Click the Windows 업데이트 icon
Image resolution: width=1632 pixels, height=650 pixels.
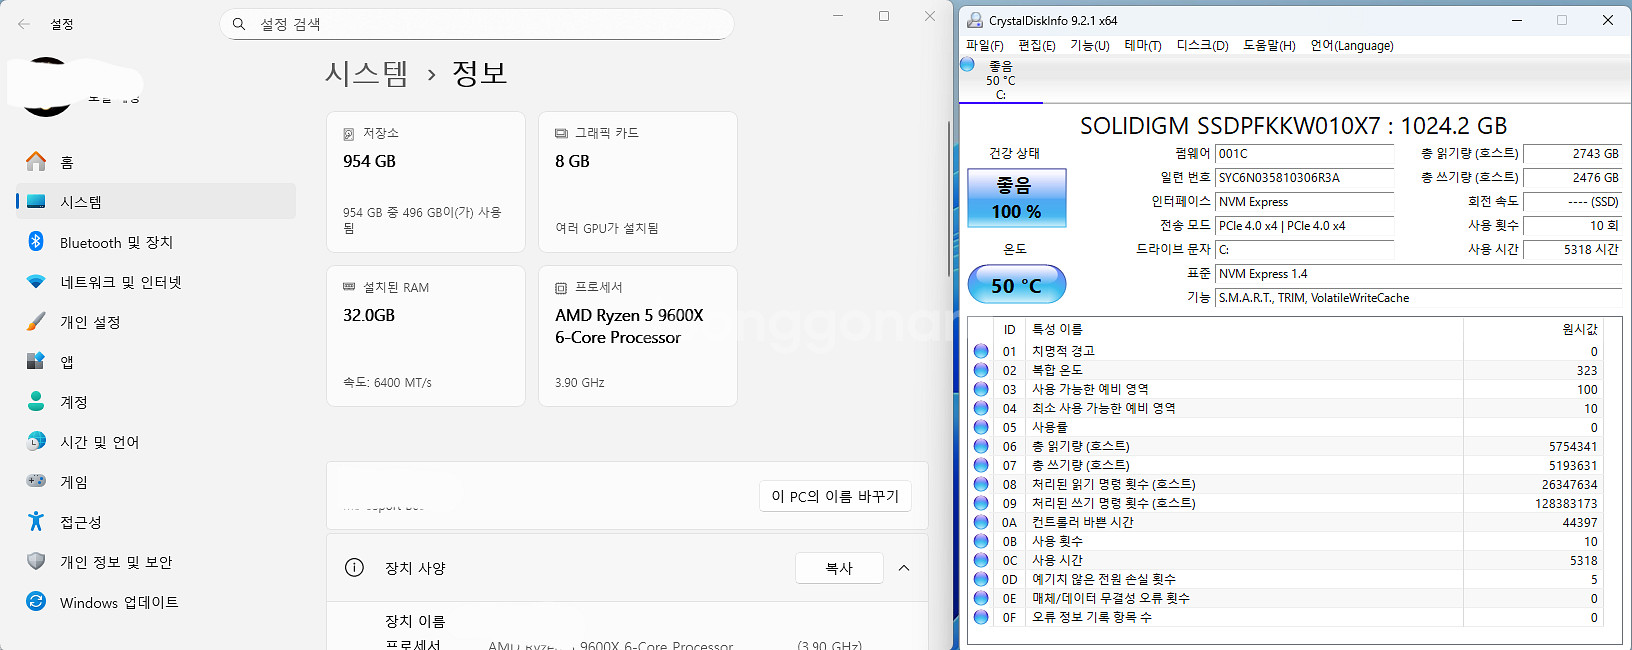click(x=36, y=601)
